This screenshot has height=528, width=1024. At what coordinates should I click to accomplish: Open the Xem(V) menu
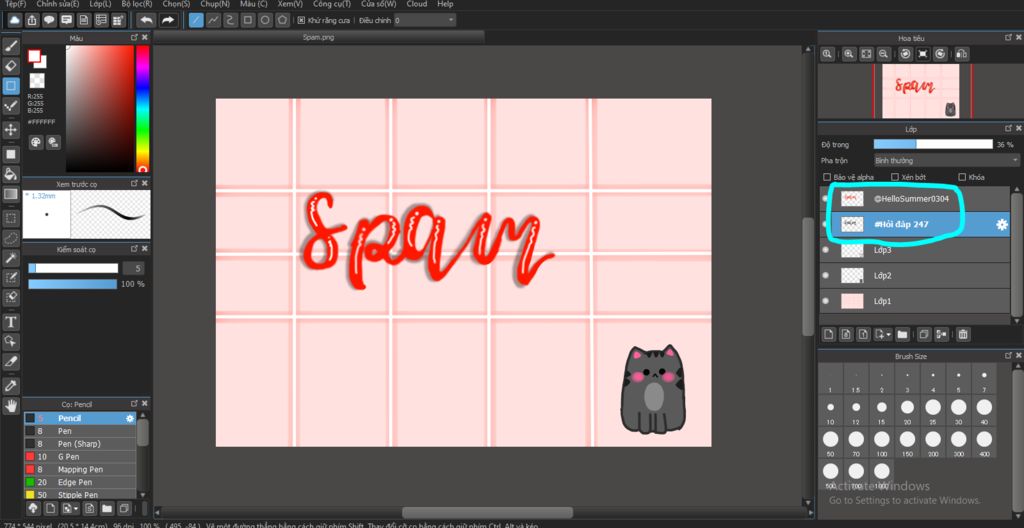pos(290,4)
